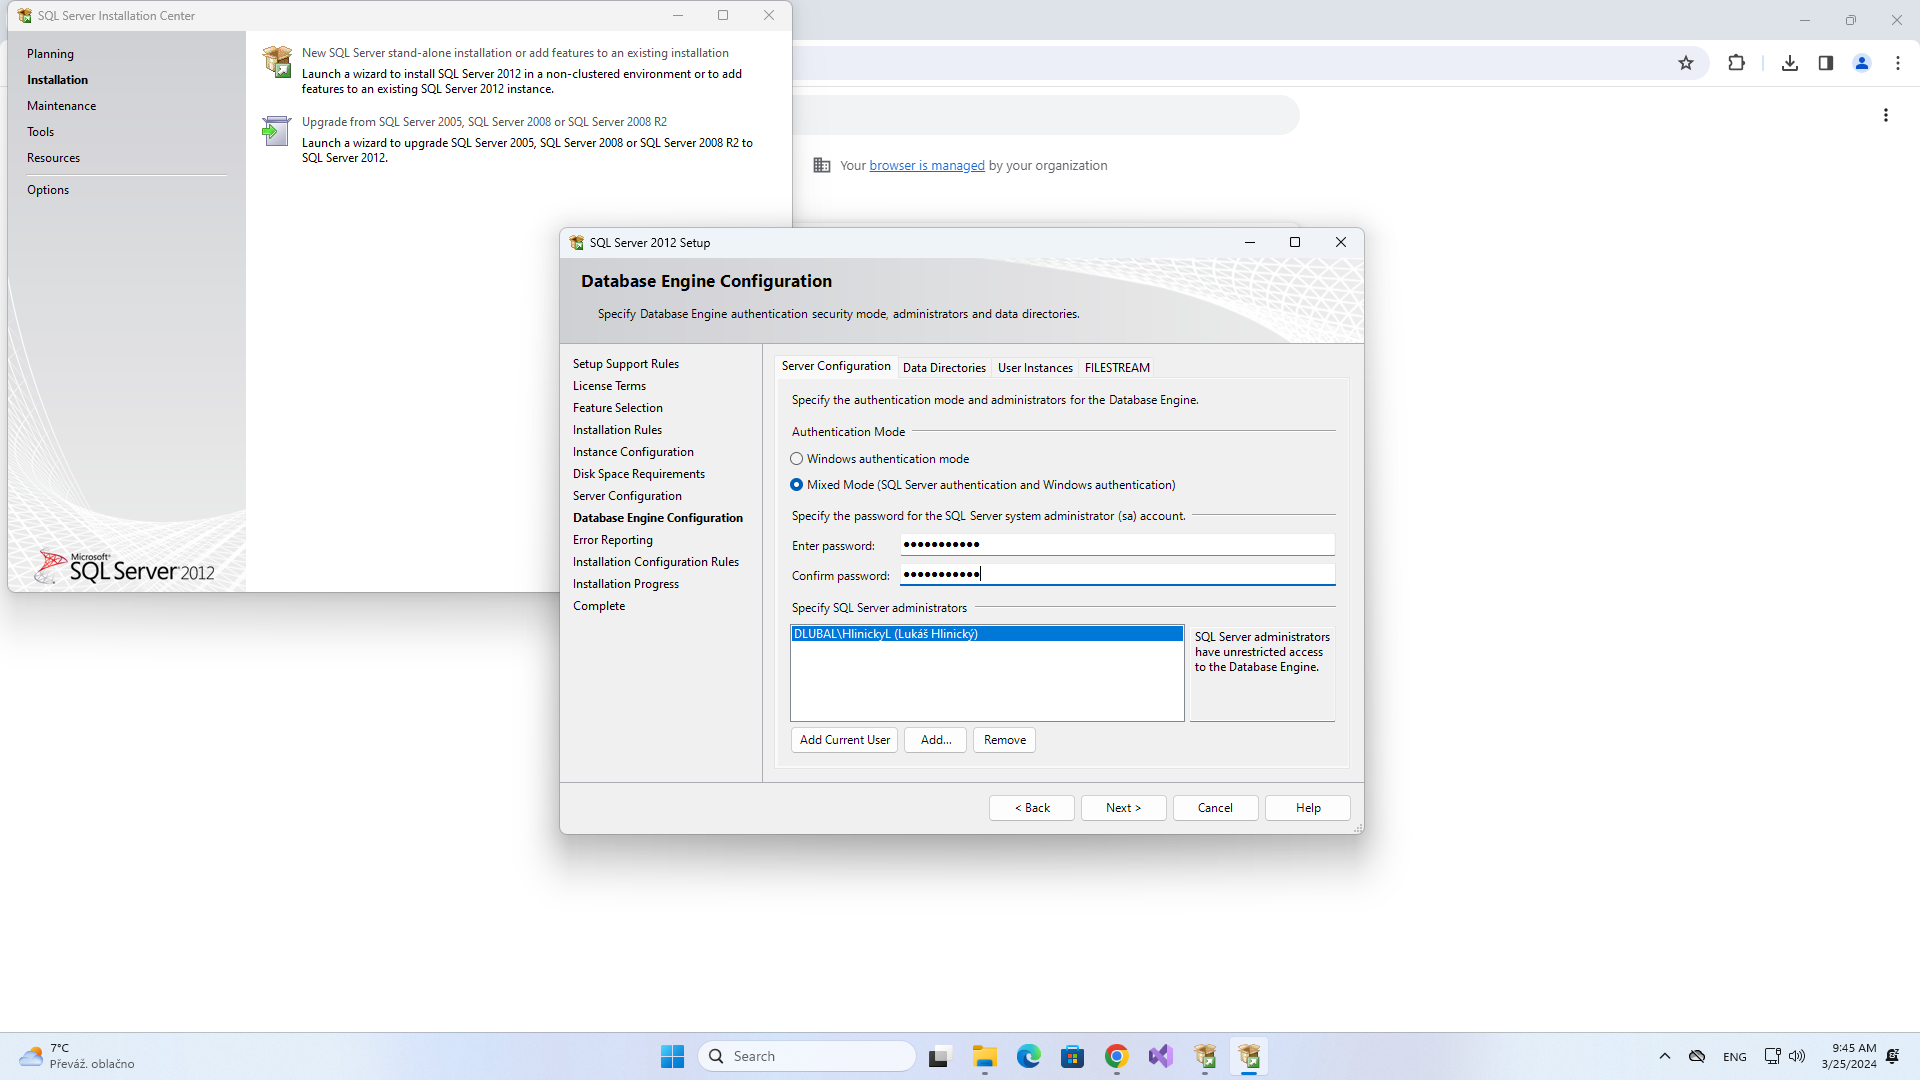Click Google Chrome taskbar icon
The image size is (1920, 1080).
tap(1116, 1055)
